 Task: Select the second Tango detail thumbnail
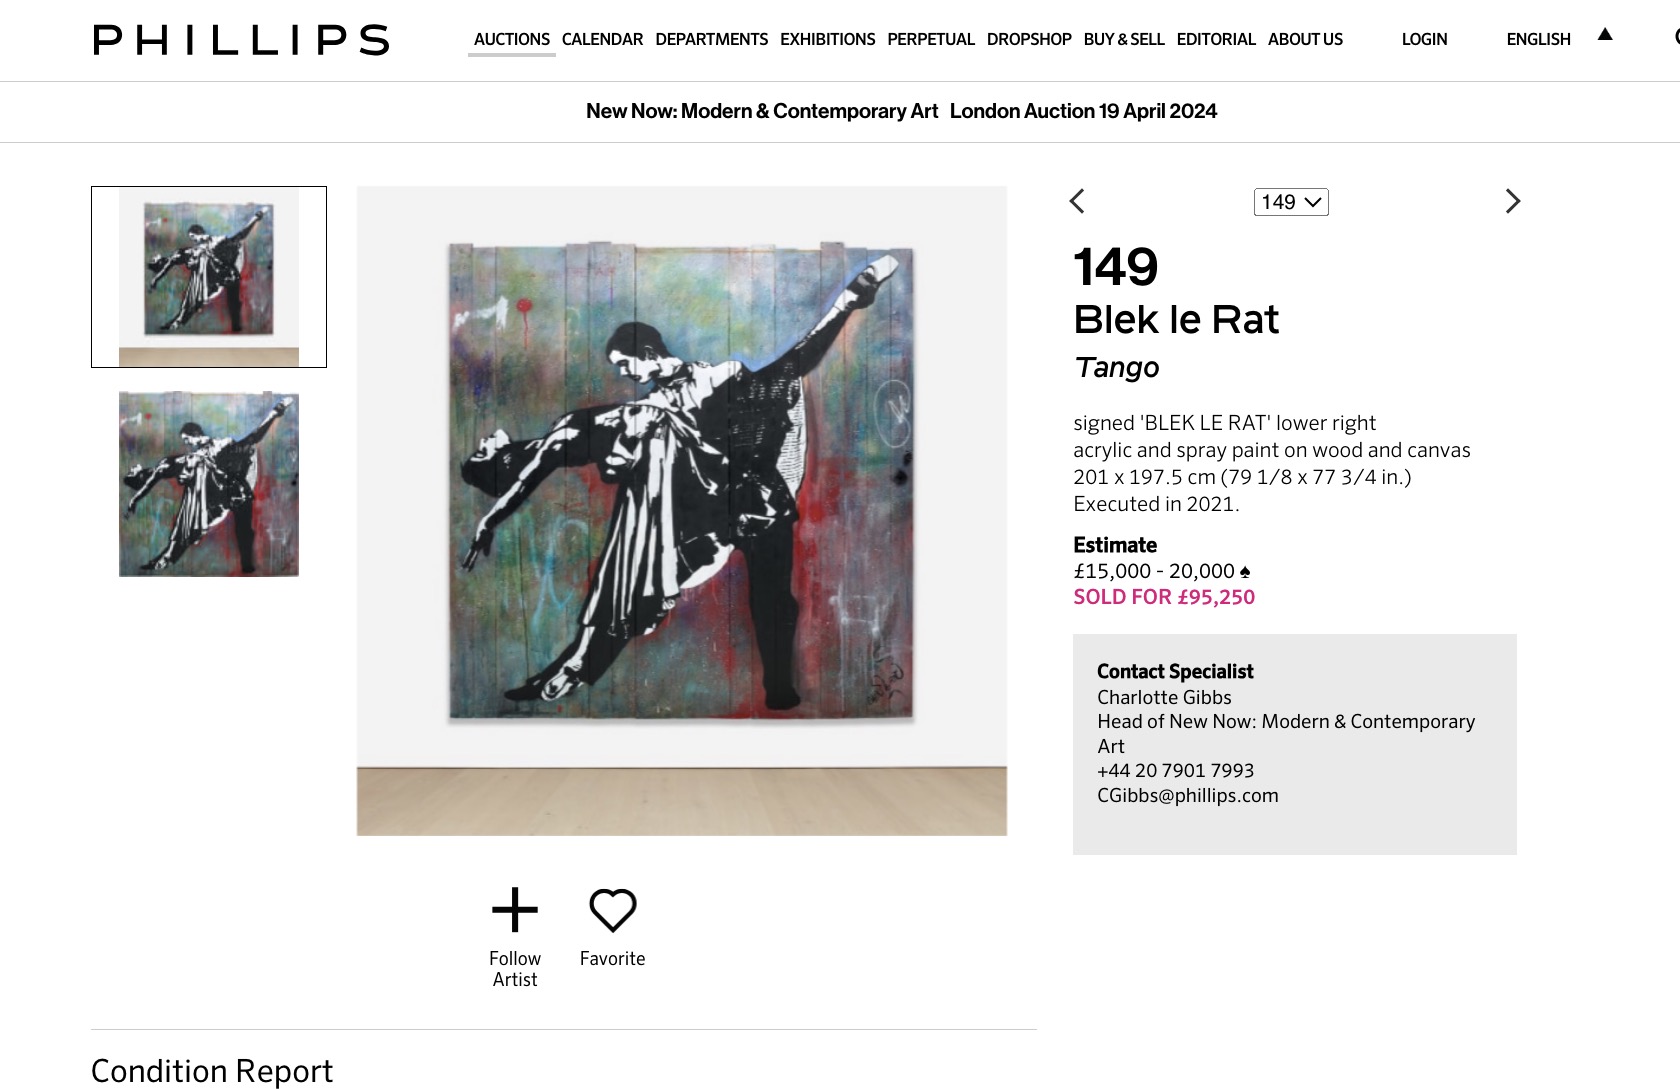pos(209,484)
